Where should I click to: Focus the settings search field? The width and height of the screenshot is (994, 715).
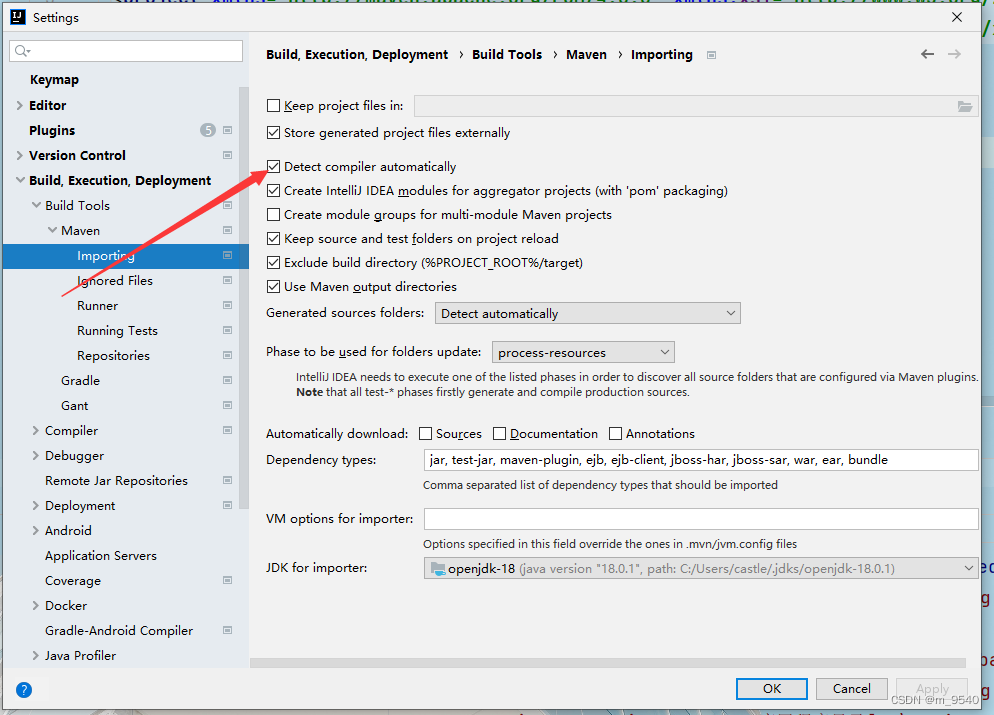126,51
